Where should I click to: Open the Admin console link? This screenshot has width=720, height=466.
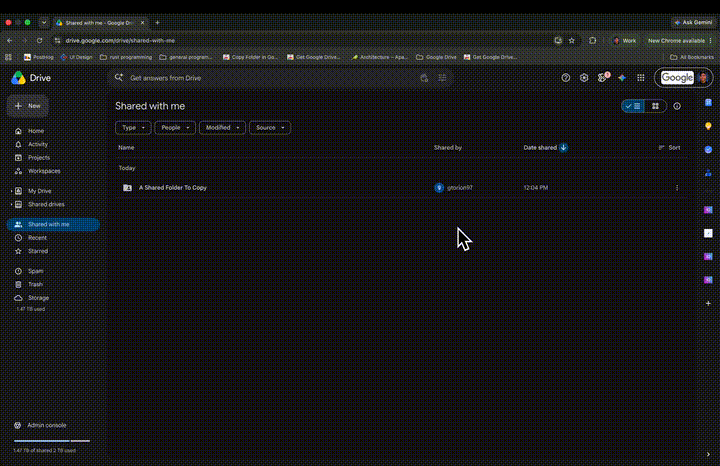(x=40, y=425)
